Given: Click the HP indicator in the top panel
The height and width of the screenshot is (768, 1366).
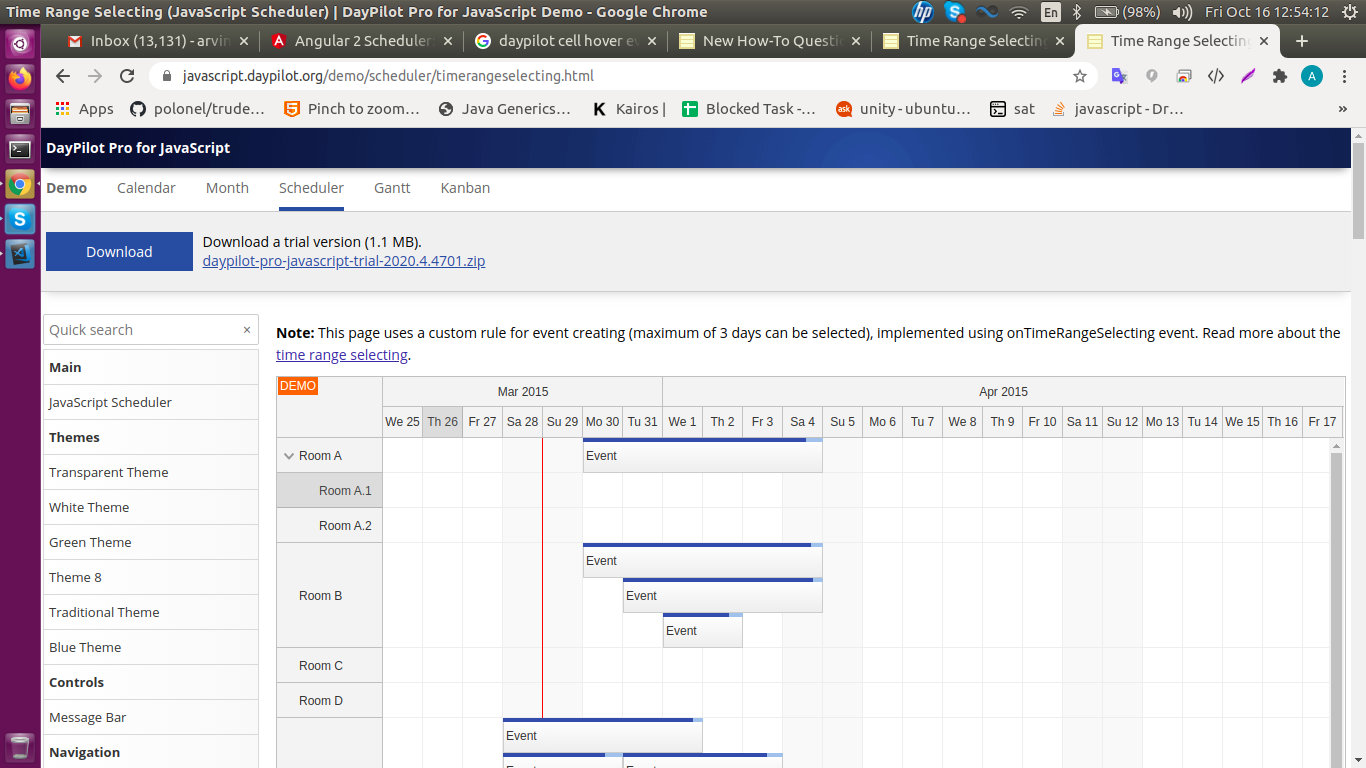Looking at the screenshot, I should (922, 12).
